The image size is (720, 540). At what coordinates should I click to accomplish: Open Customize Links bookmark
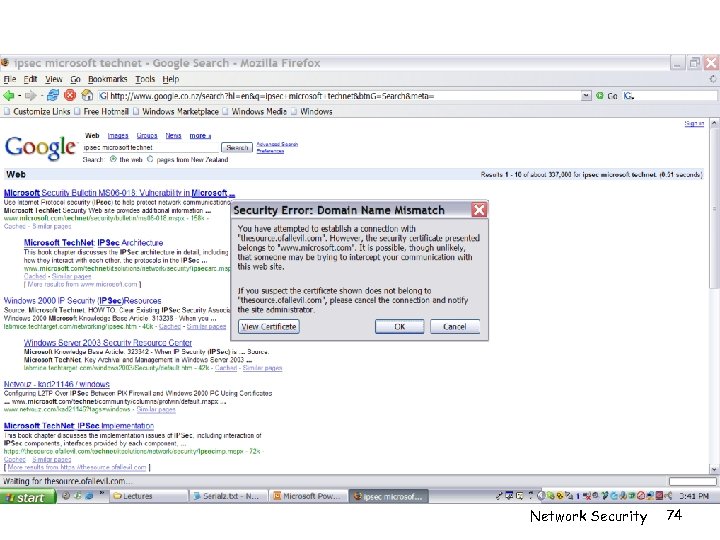(37, 111)
